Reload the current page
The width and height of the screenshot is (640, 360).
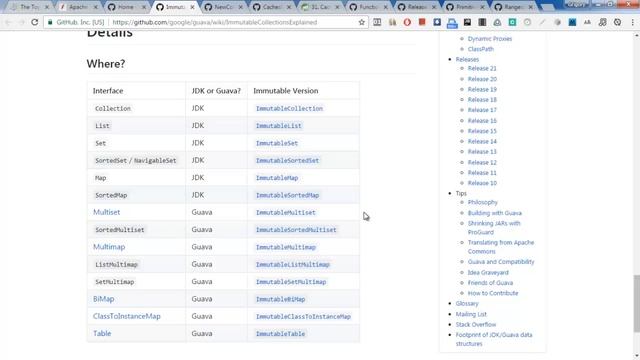[x=35, y=22]
